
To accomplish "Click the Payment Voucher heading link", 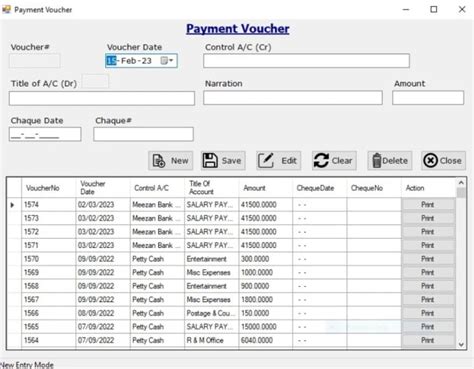I will click(238, 29).
